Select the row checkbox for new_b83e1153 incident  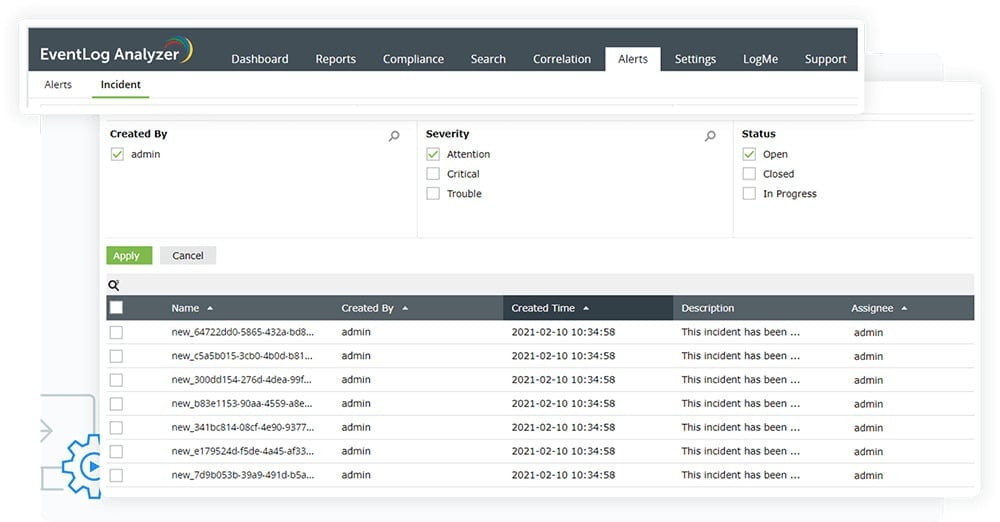tap(116, 404)
